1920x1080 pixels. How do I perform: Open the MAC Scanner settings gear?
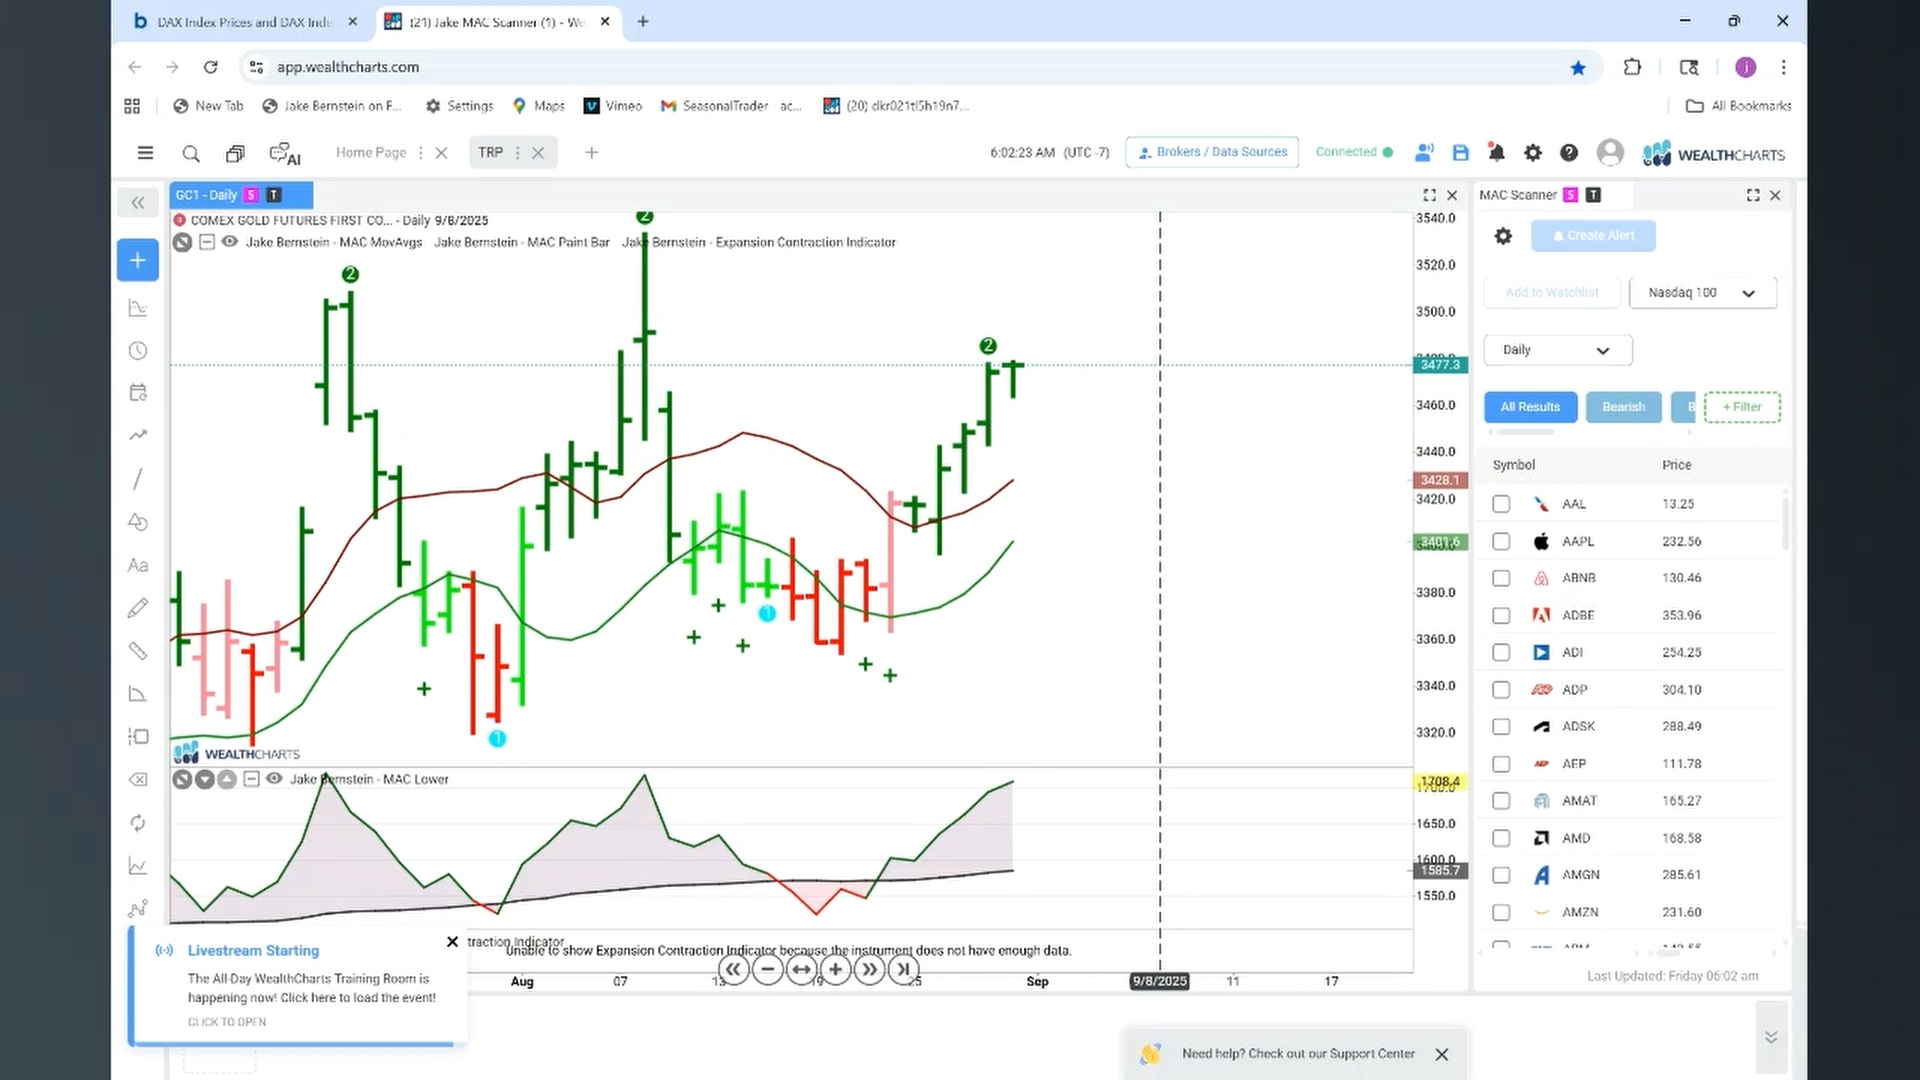point(1503,236)
